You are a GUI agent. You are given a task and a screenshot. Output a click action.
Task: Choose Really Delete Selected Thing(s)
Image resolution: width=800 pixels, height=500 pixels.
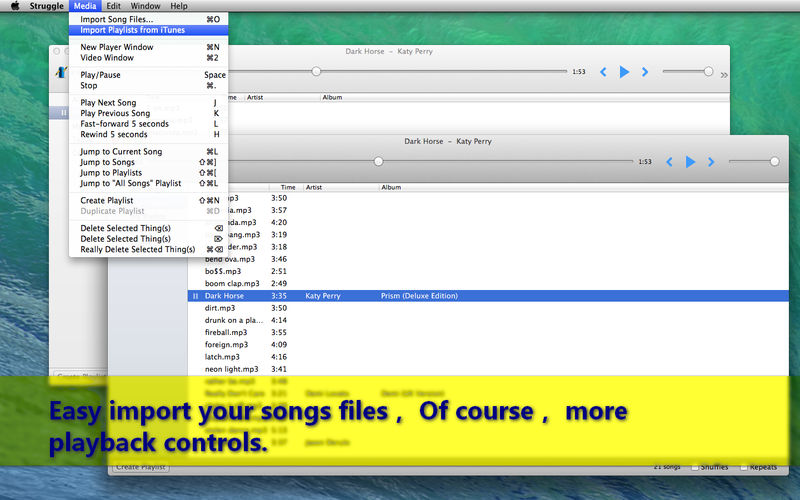[148, 249]
